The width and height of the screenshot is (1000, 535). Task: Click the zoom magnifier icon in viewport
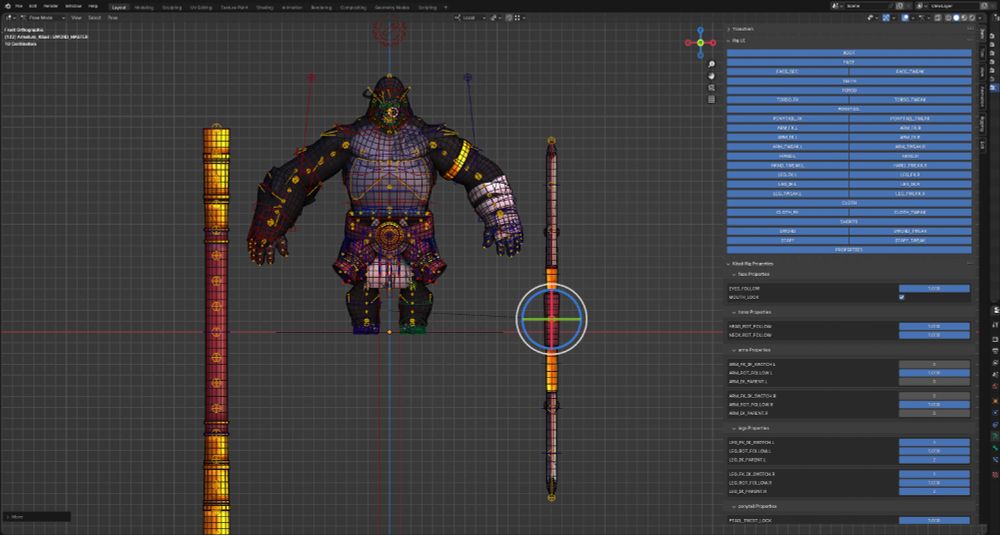712,64
